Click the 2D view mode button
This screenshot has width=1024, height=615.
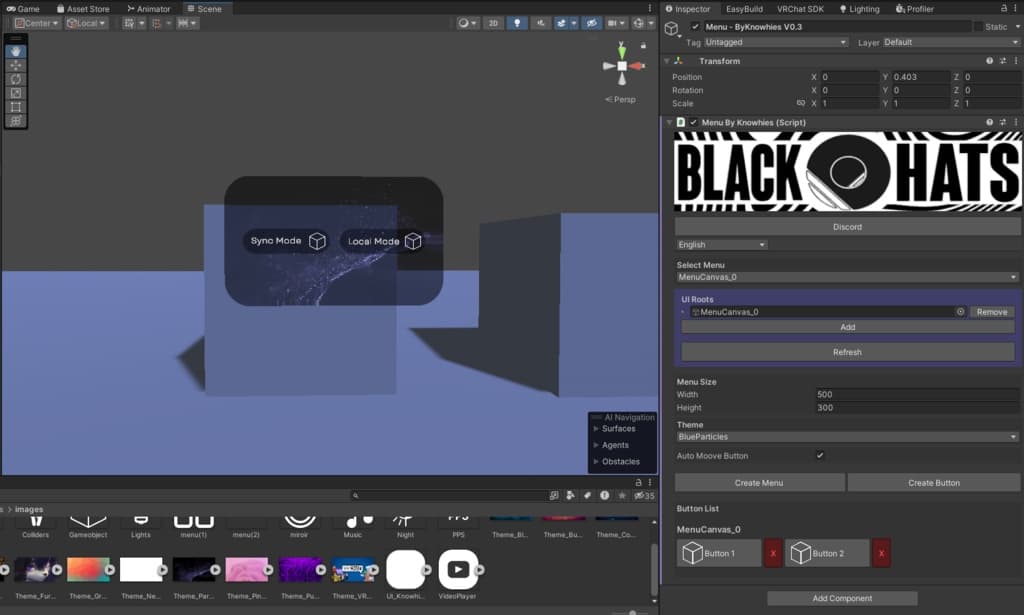[x=493, y=23]
